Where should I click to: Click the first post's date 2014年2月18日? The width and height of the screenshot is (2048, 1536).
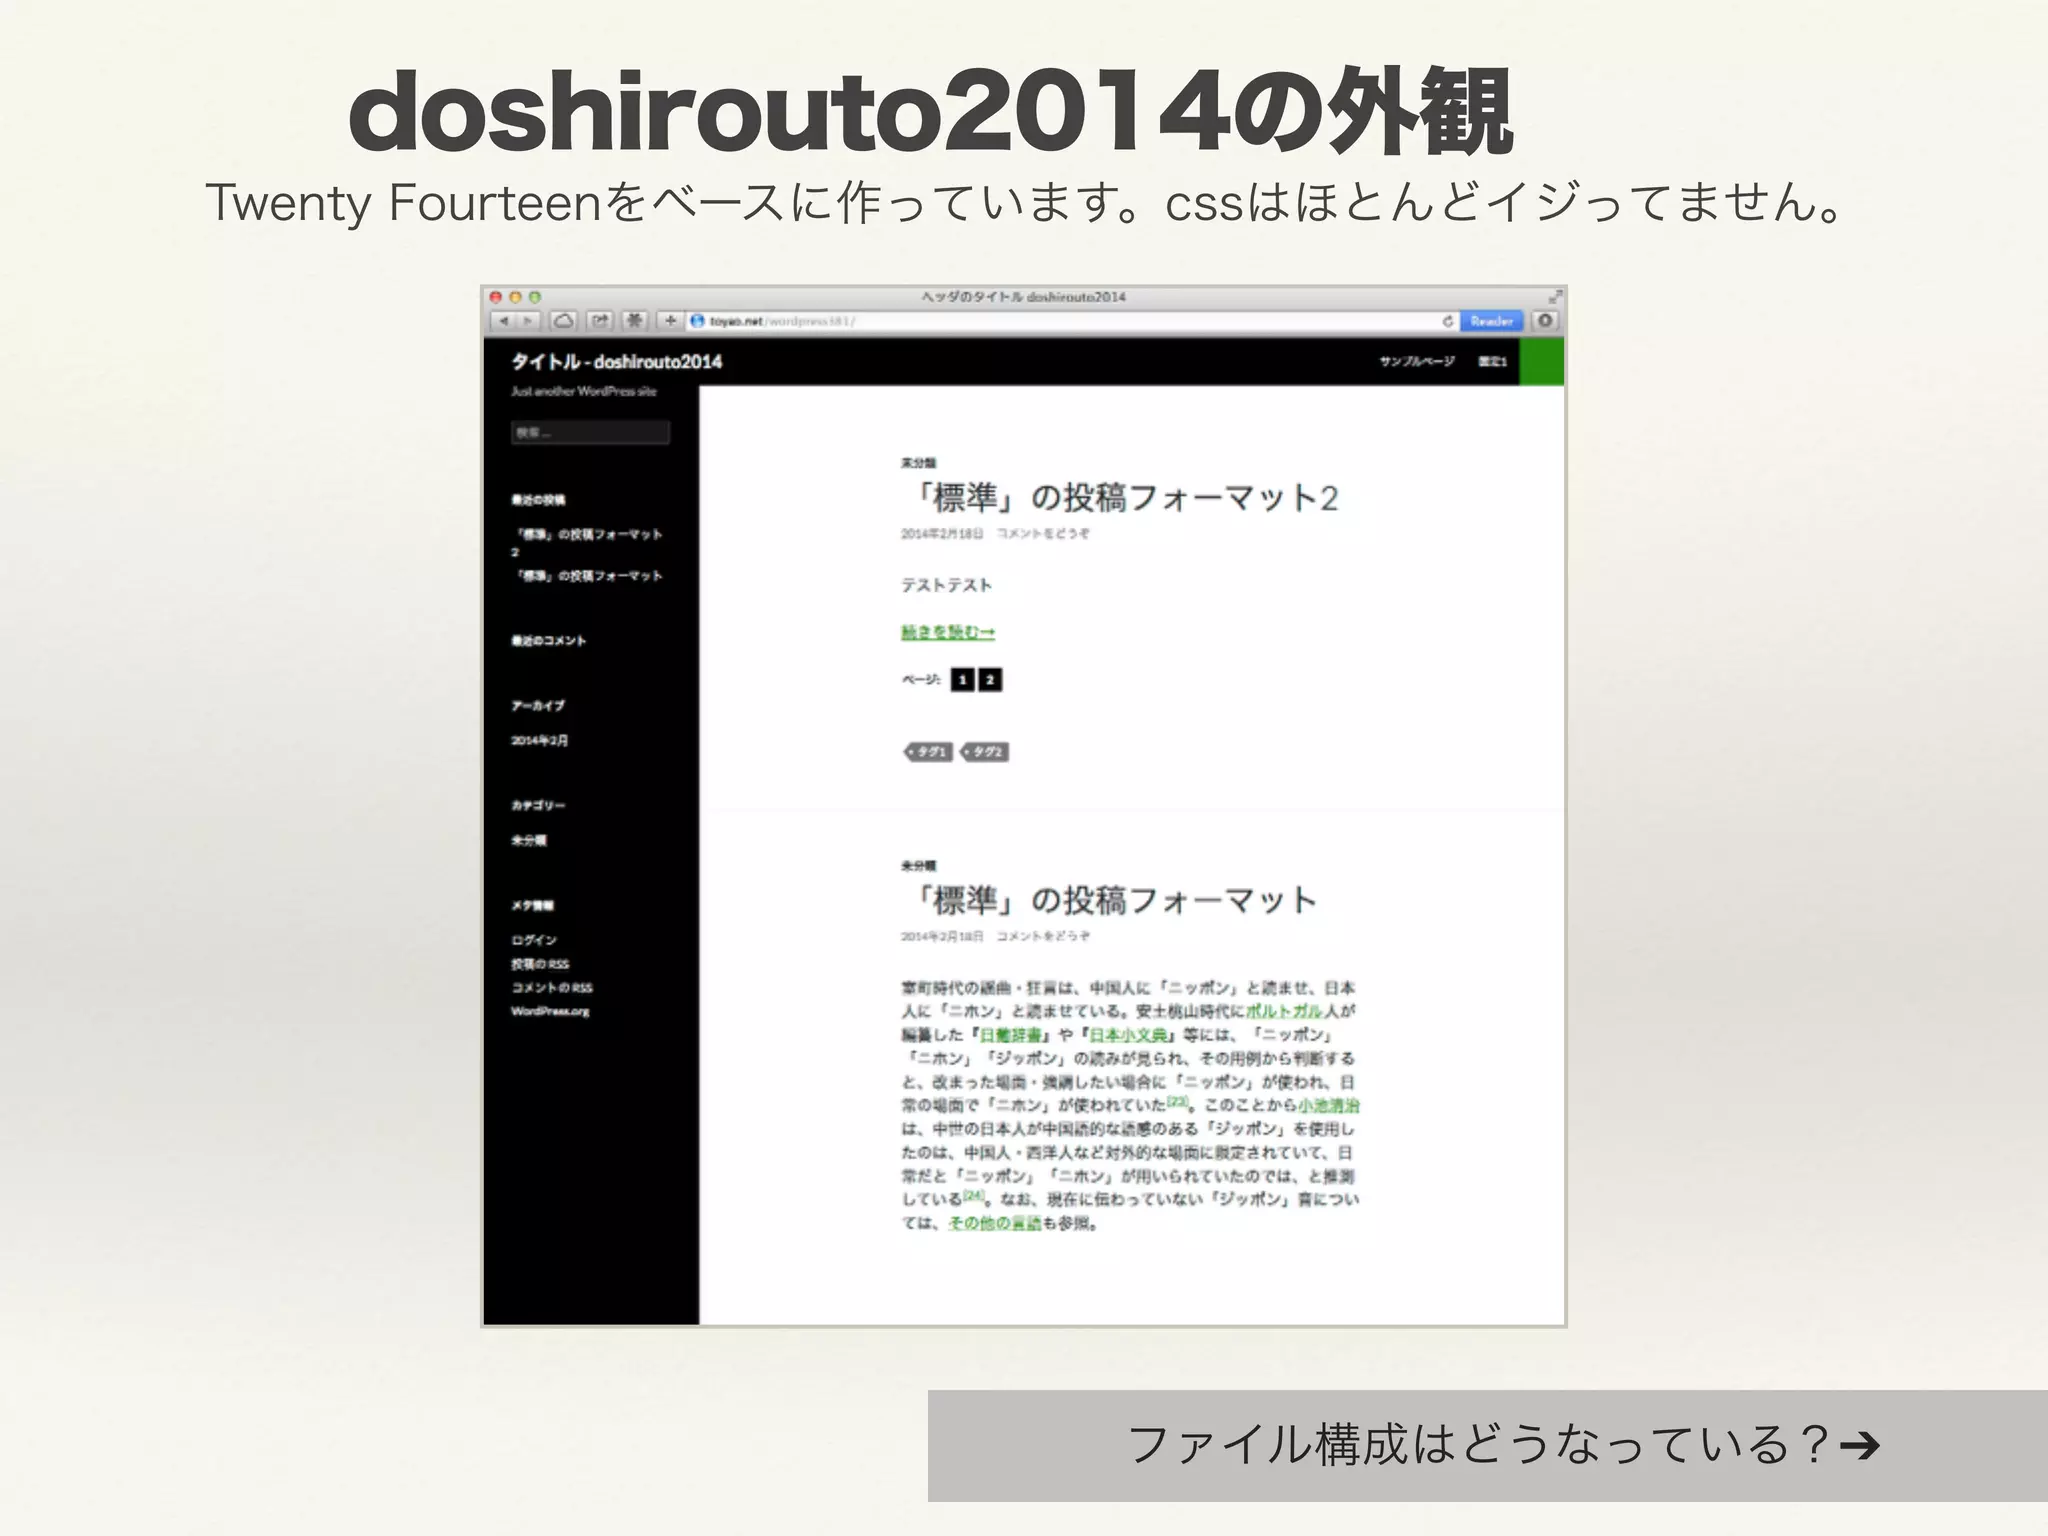pyautogui.click(x=942, y=534)
